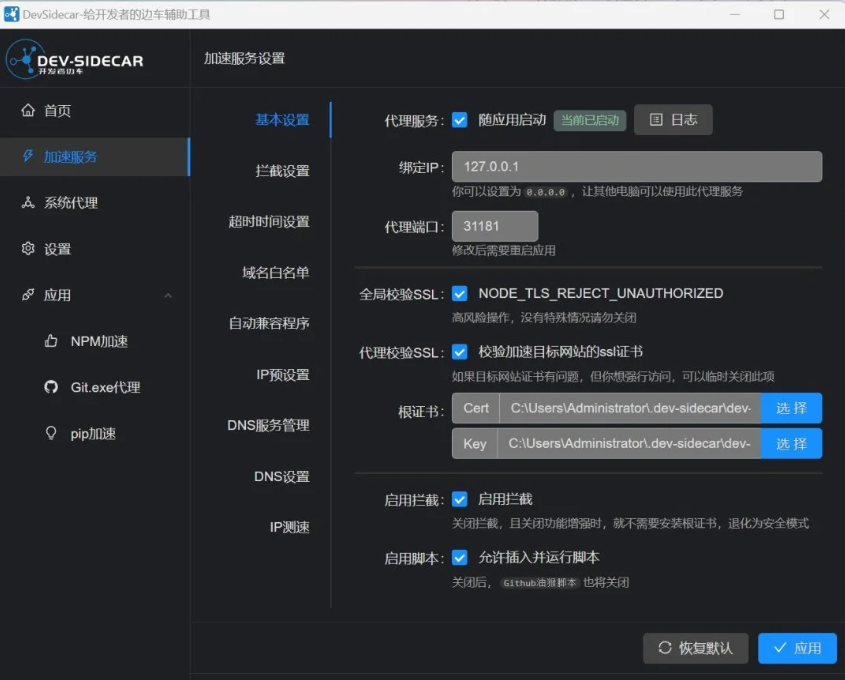Toggle 校验加速目标网站的ssl证书 checkbox
This screenshot has height=680, width=845.
coord(460,352)
